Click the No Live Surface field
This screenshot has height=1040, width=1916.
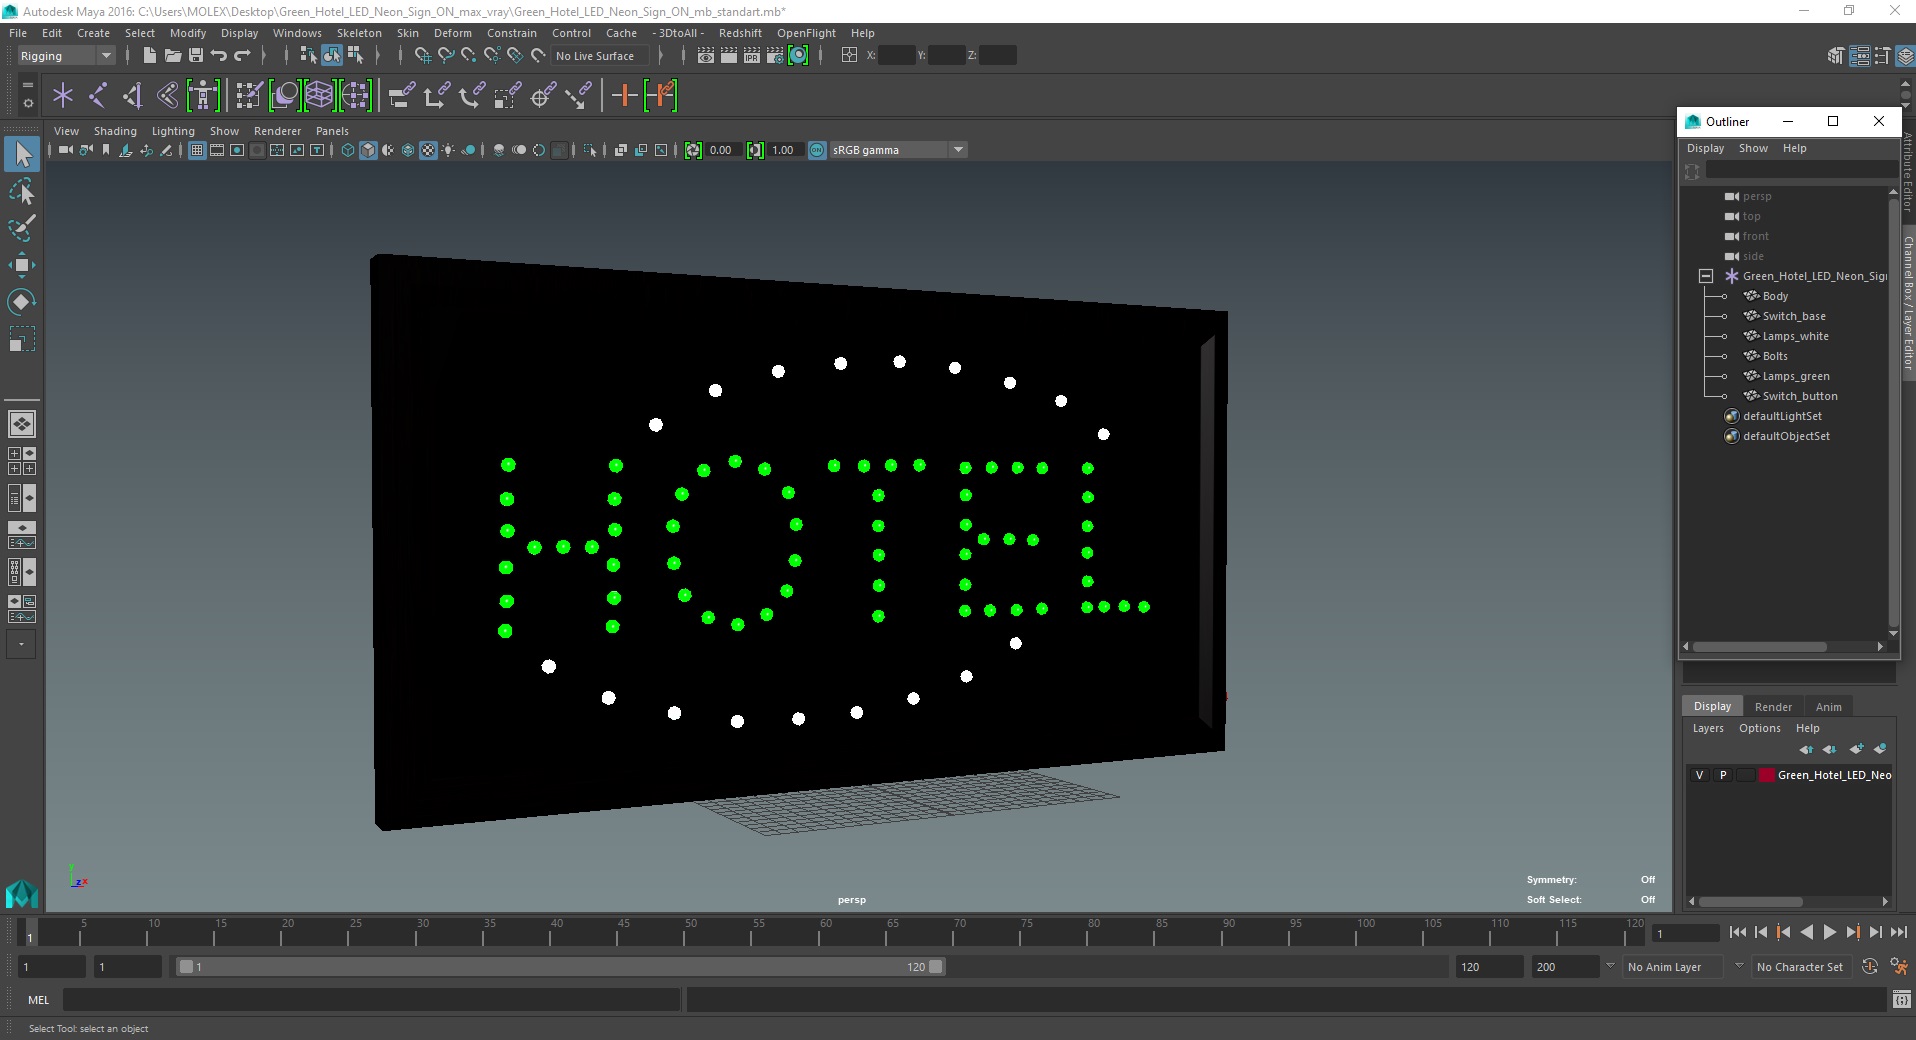coord(600,56)
